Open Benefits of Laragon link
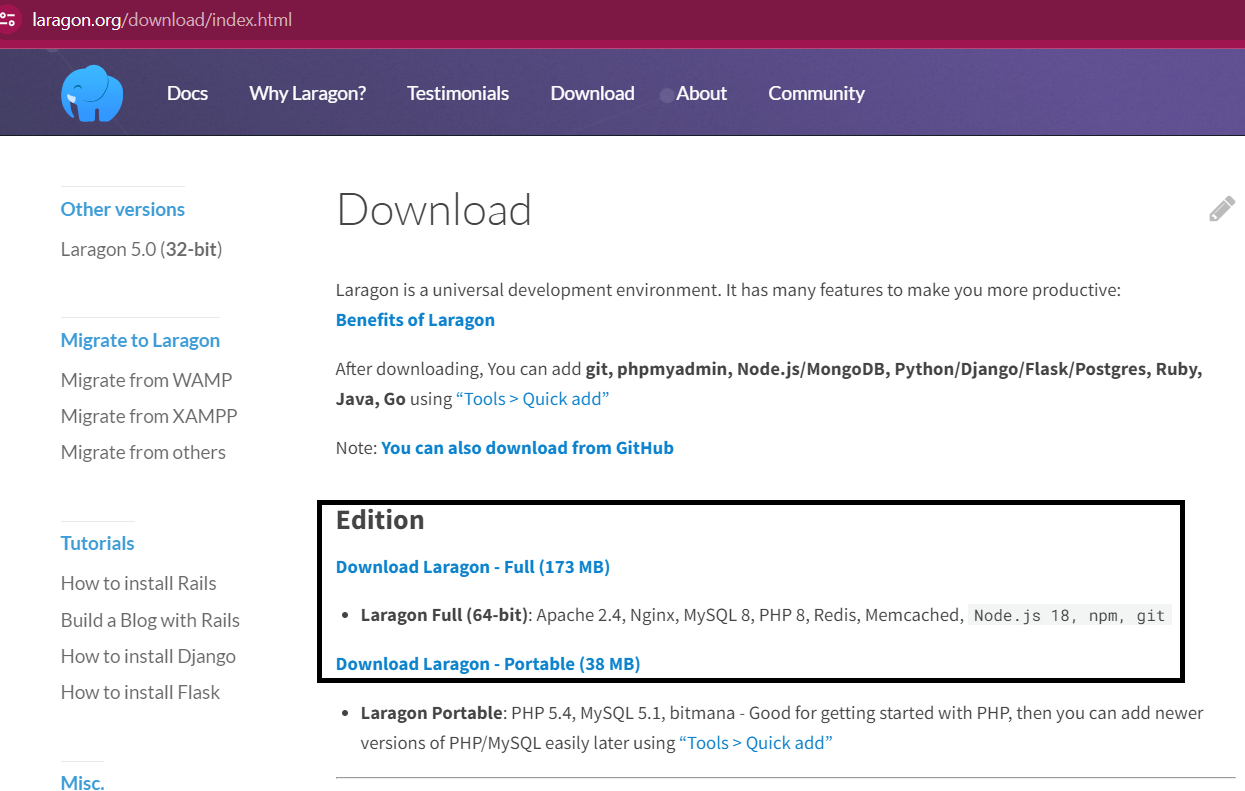Viewport: 1245px width, 791px height. tap(415, 320)
